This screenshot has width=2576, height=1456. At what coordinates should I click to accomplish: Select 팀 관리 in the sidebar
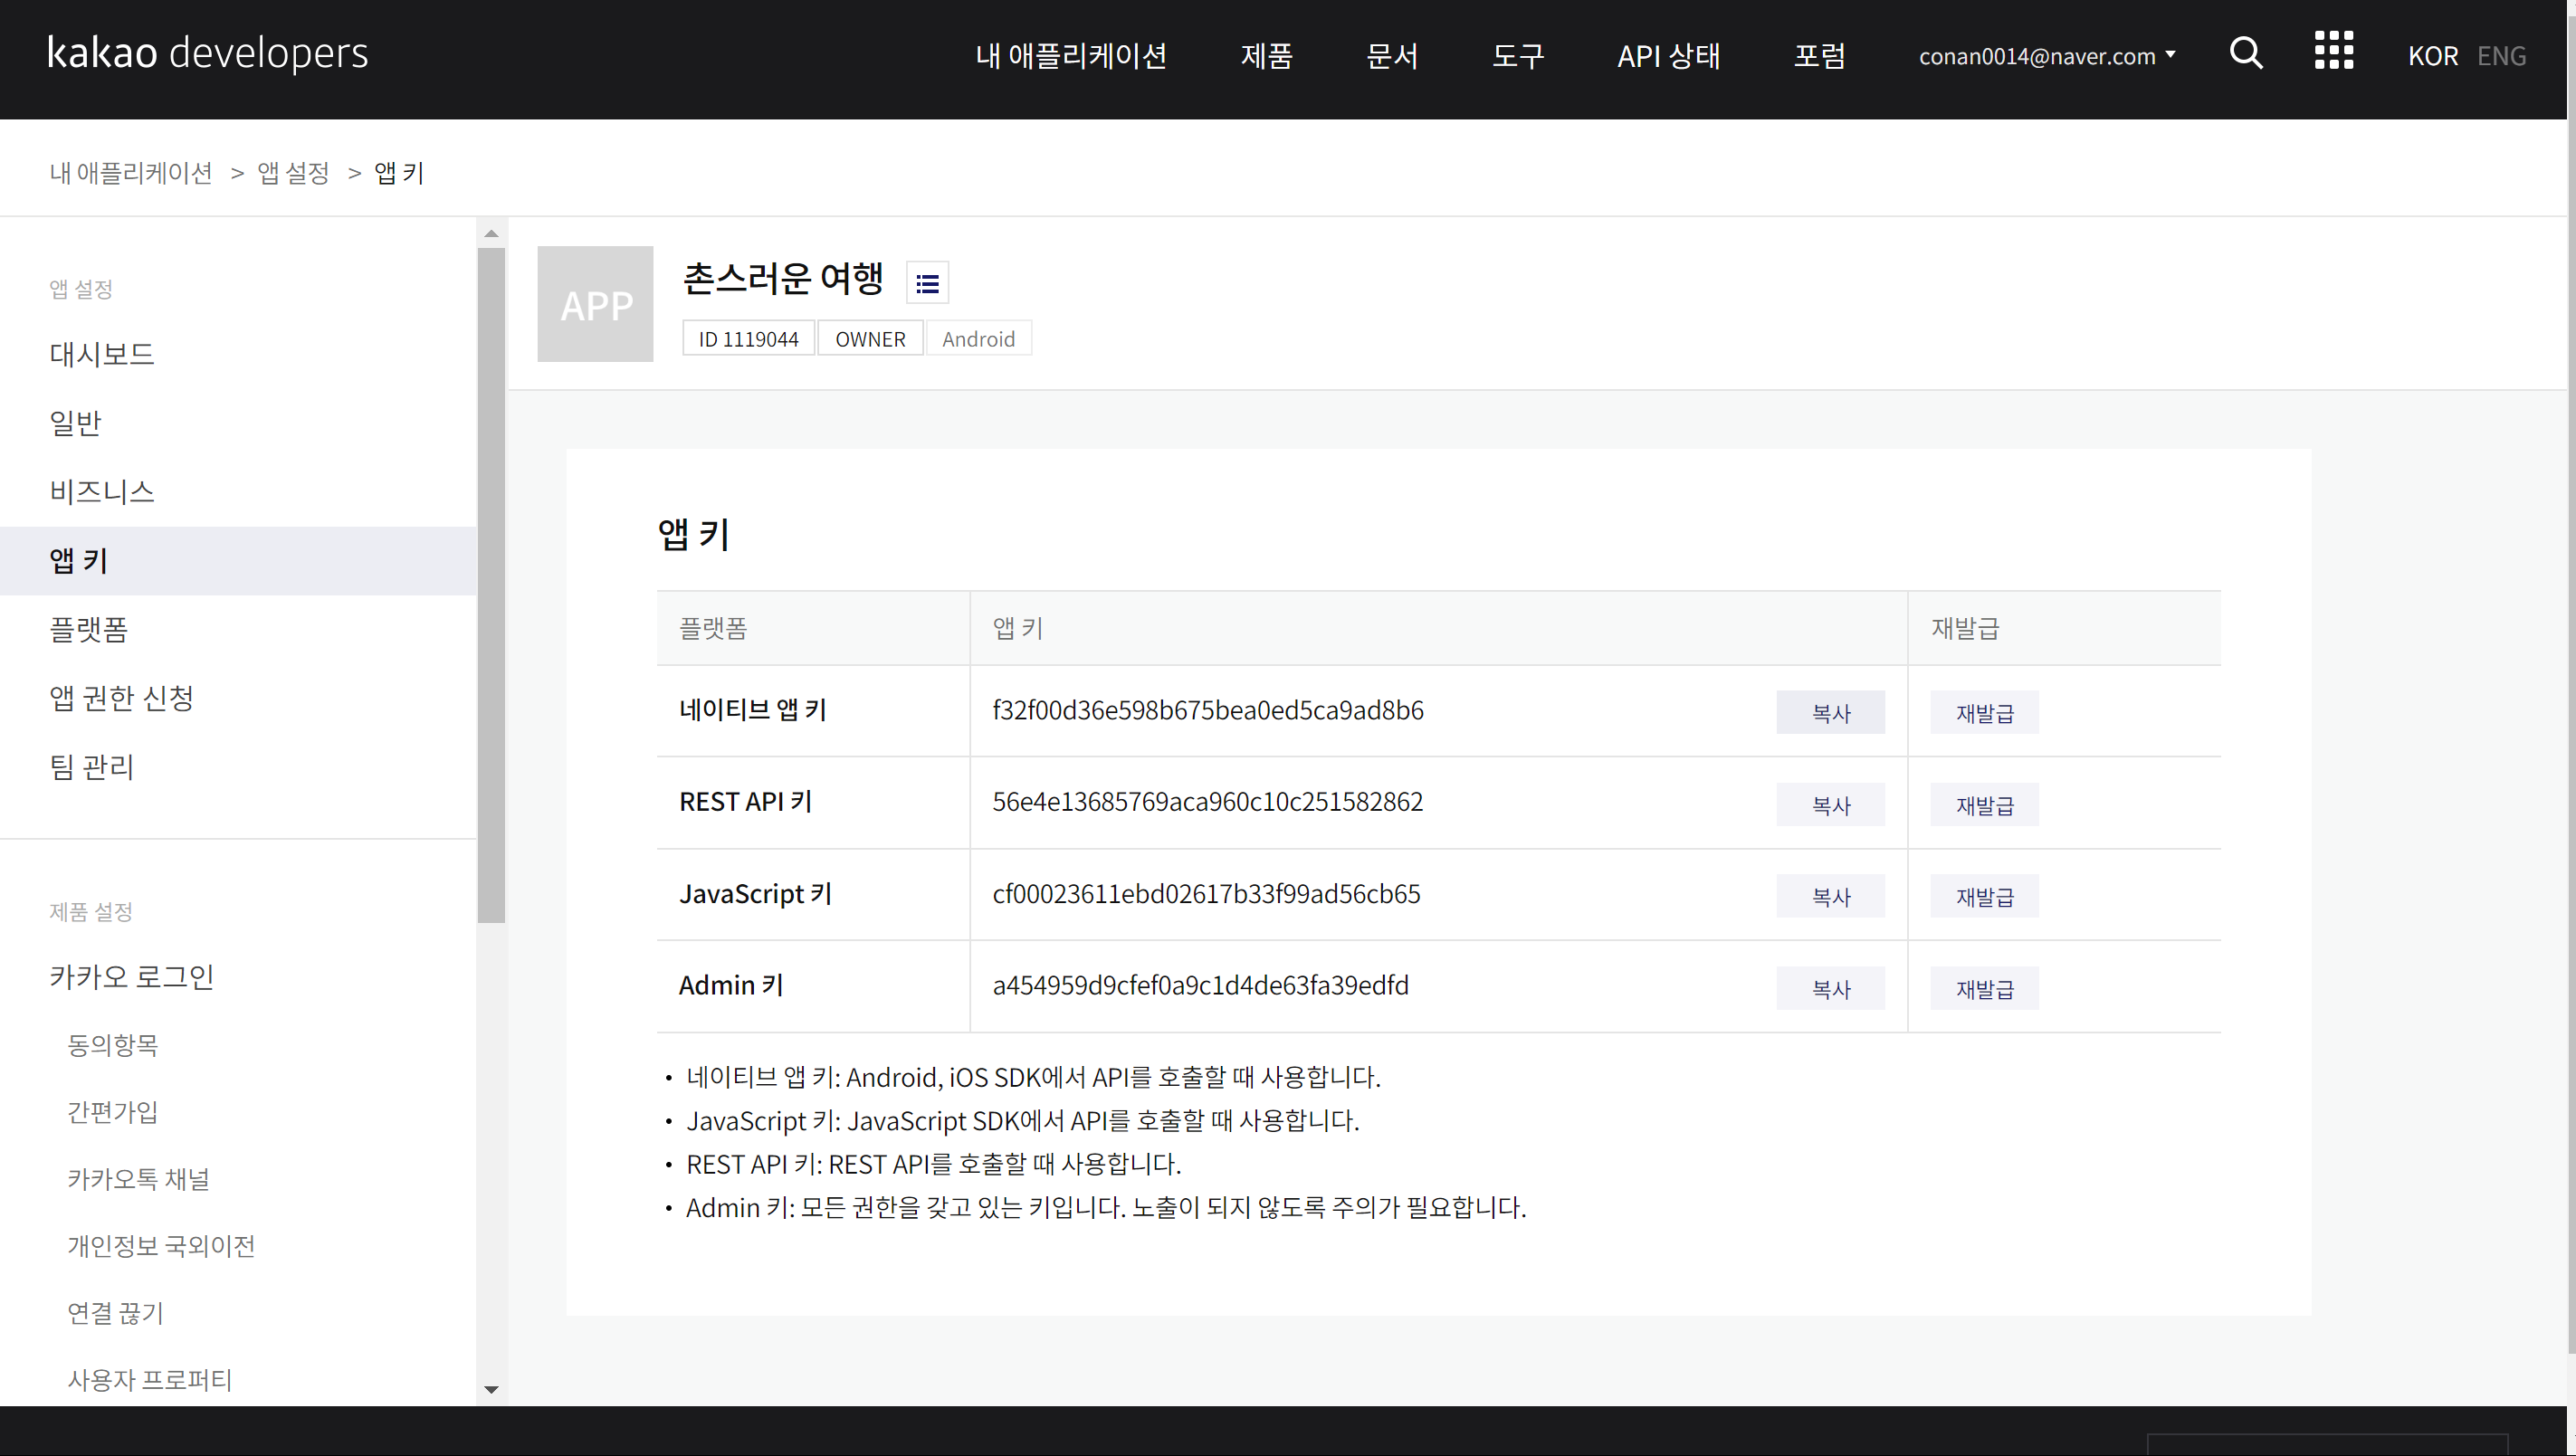238,767
